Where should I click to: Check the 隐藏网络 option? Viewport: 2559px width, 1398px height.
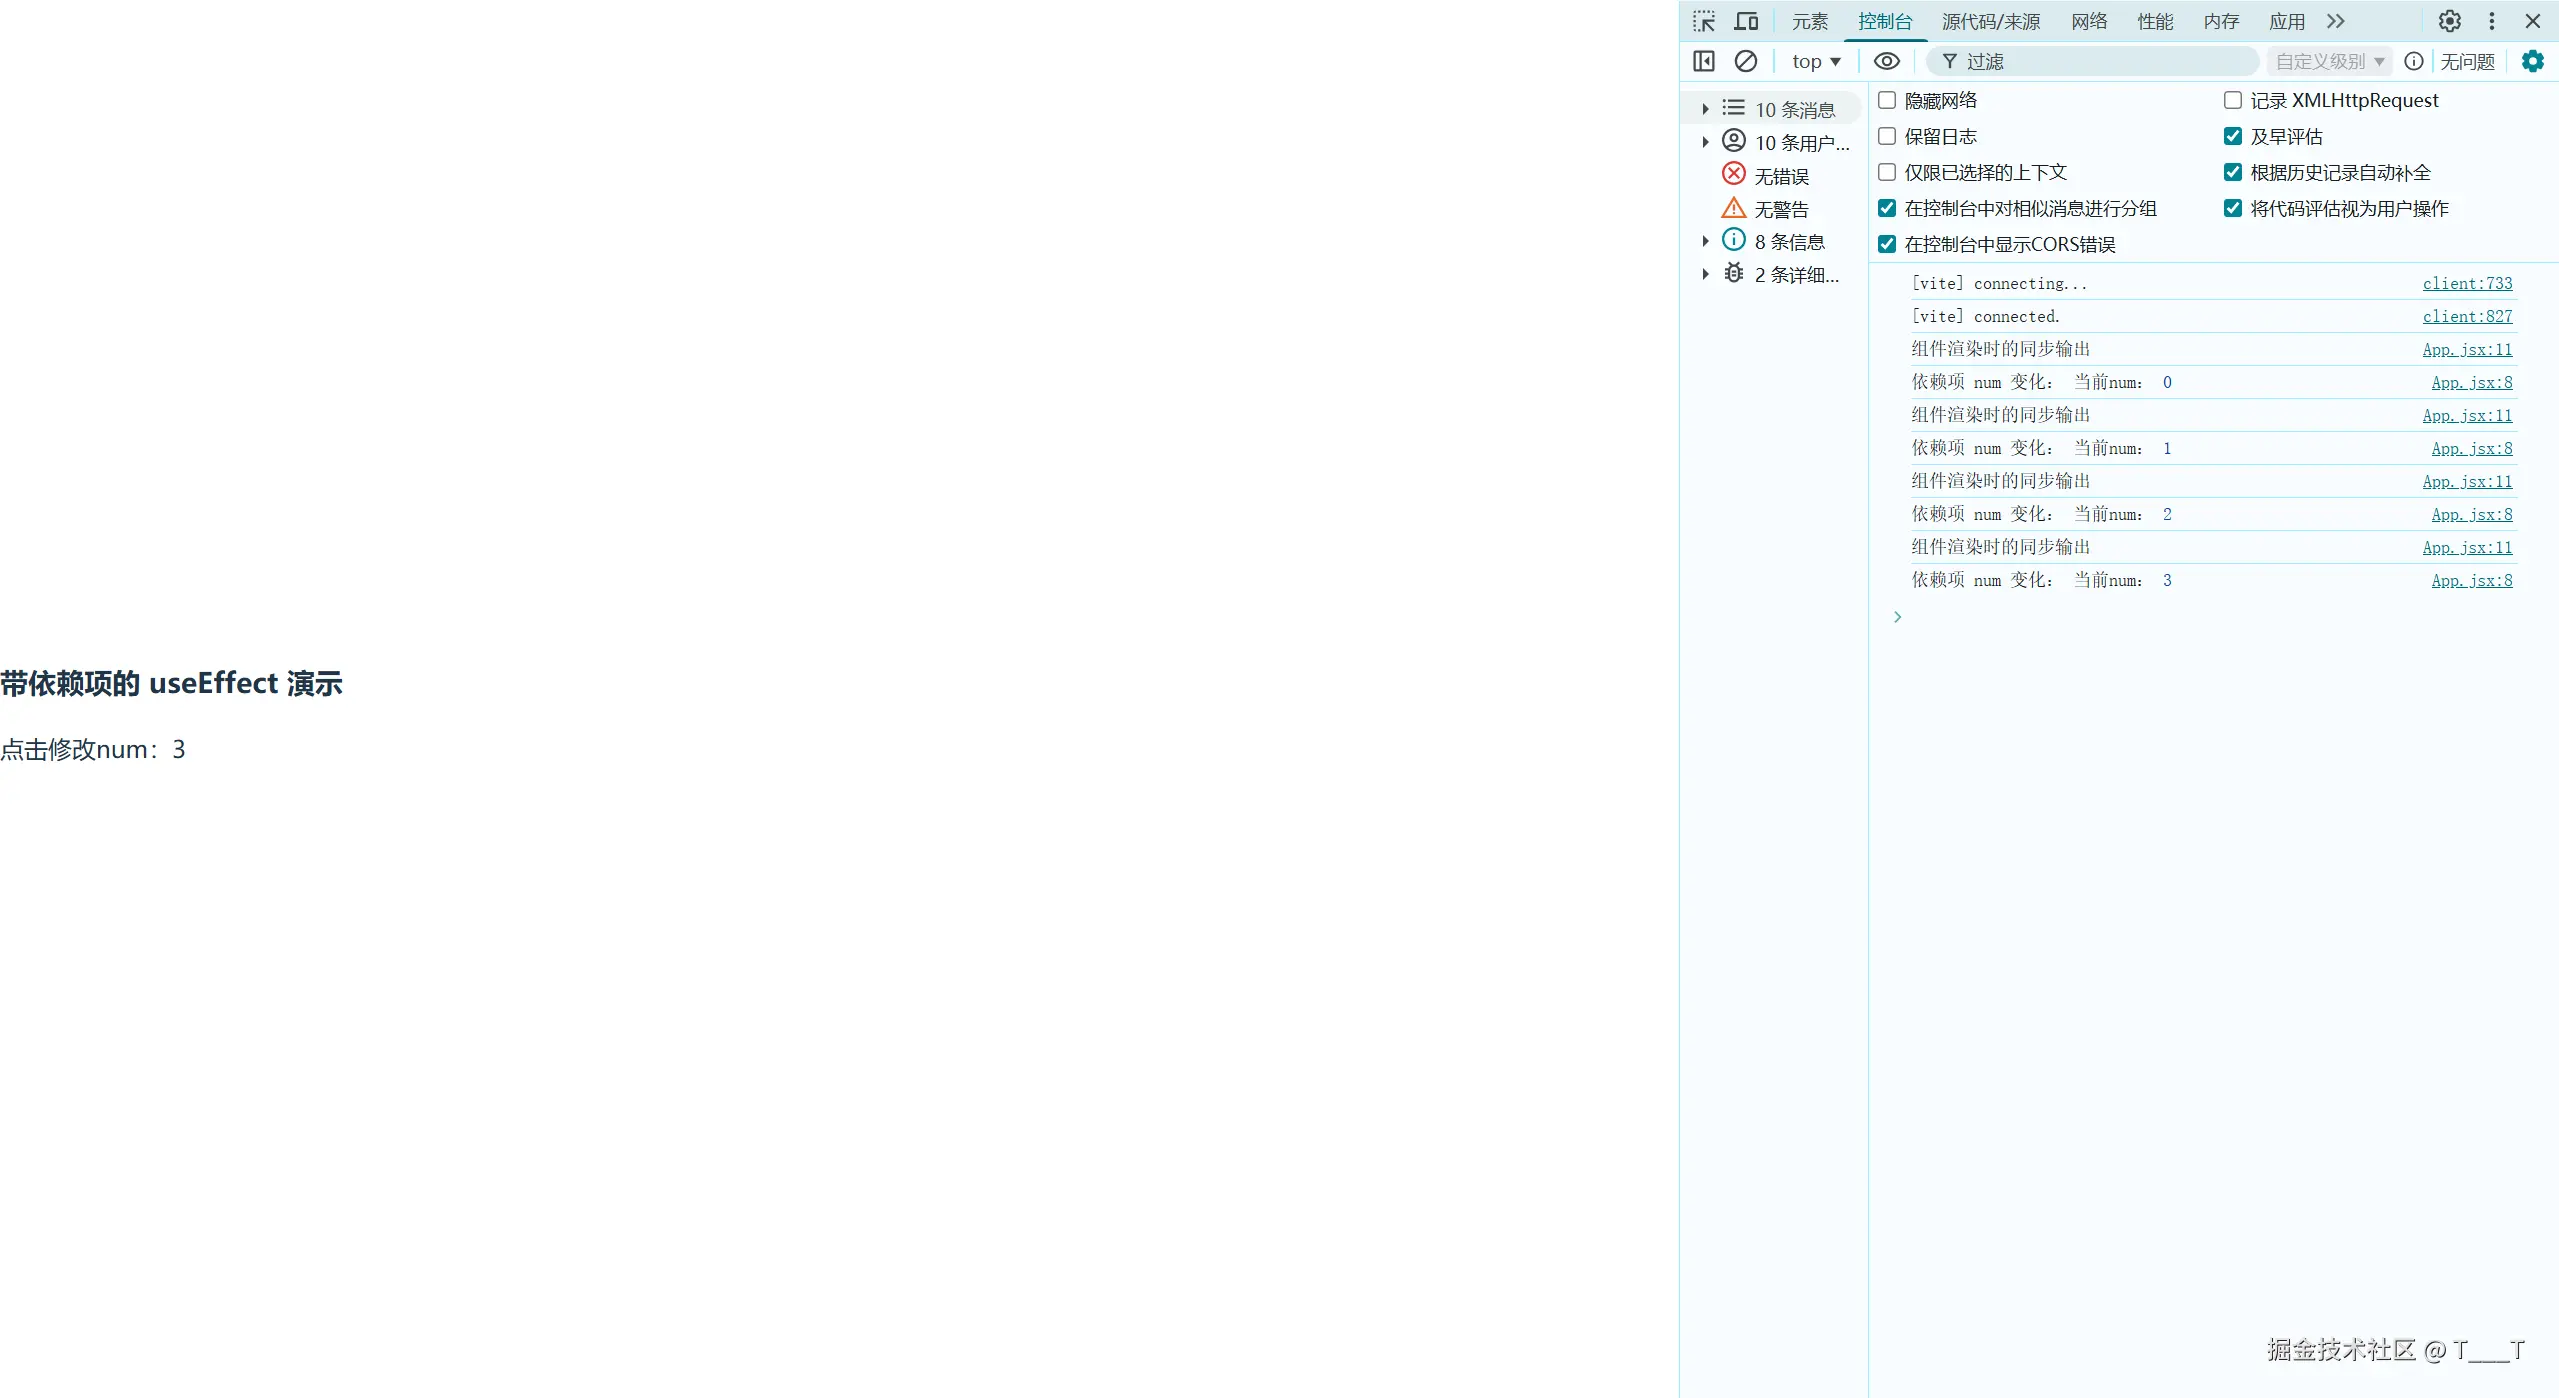(x=1887, y=100)
